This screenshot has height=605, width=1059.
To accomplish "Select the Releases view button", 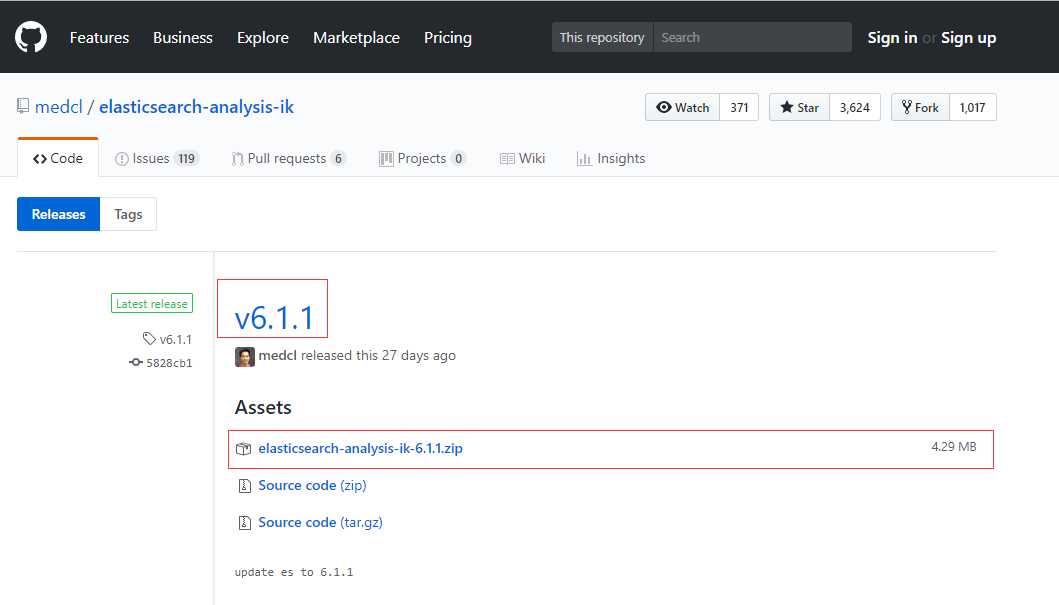I will point(59,214).
